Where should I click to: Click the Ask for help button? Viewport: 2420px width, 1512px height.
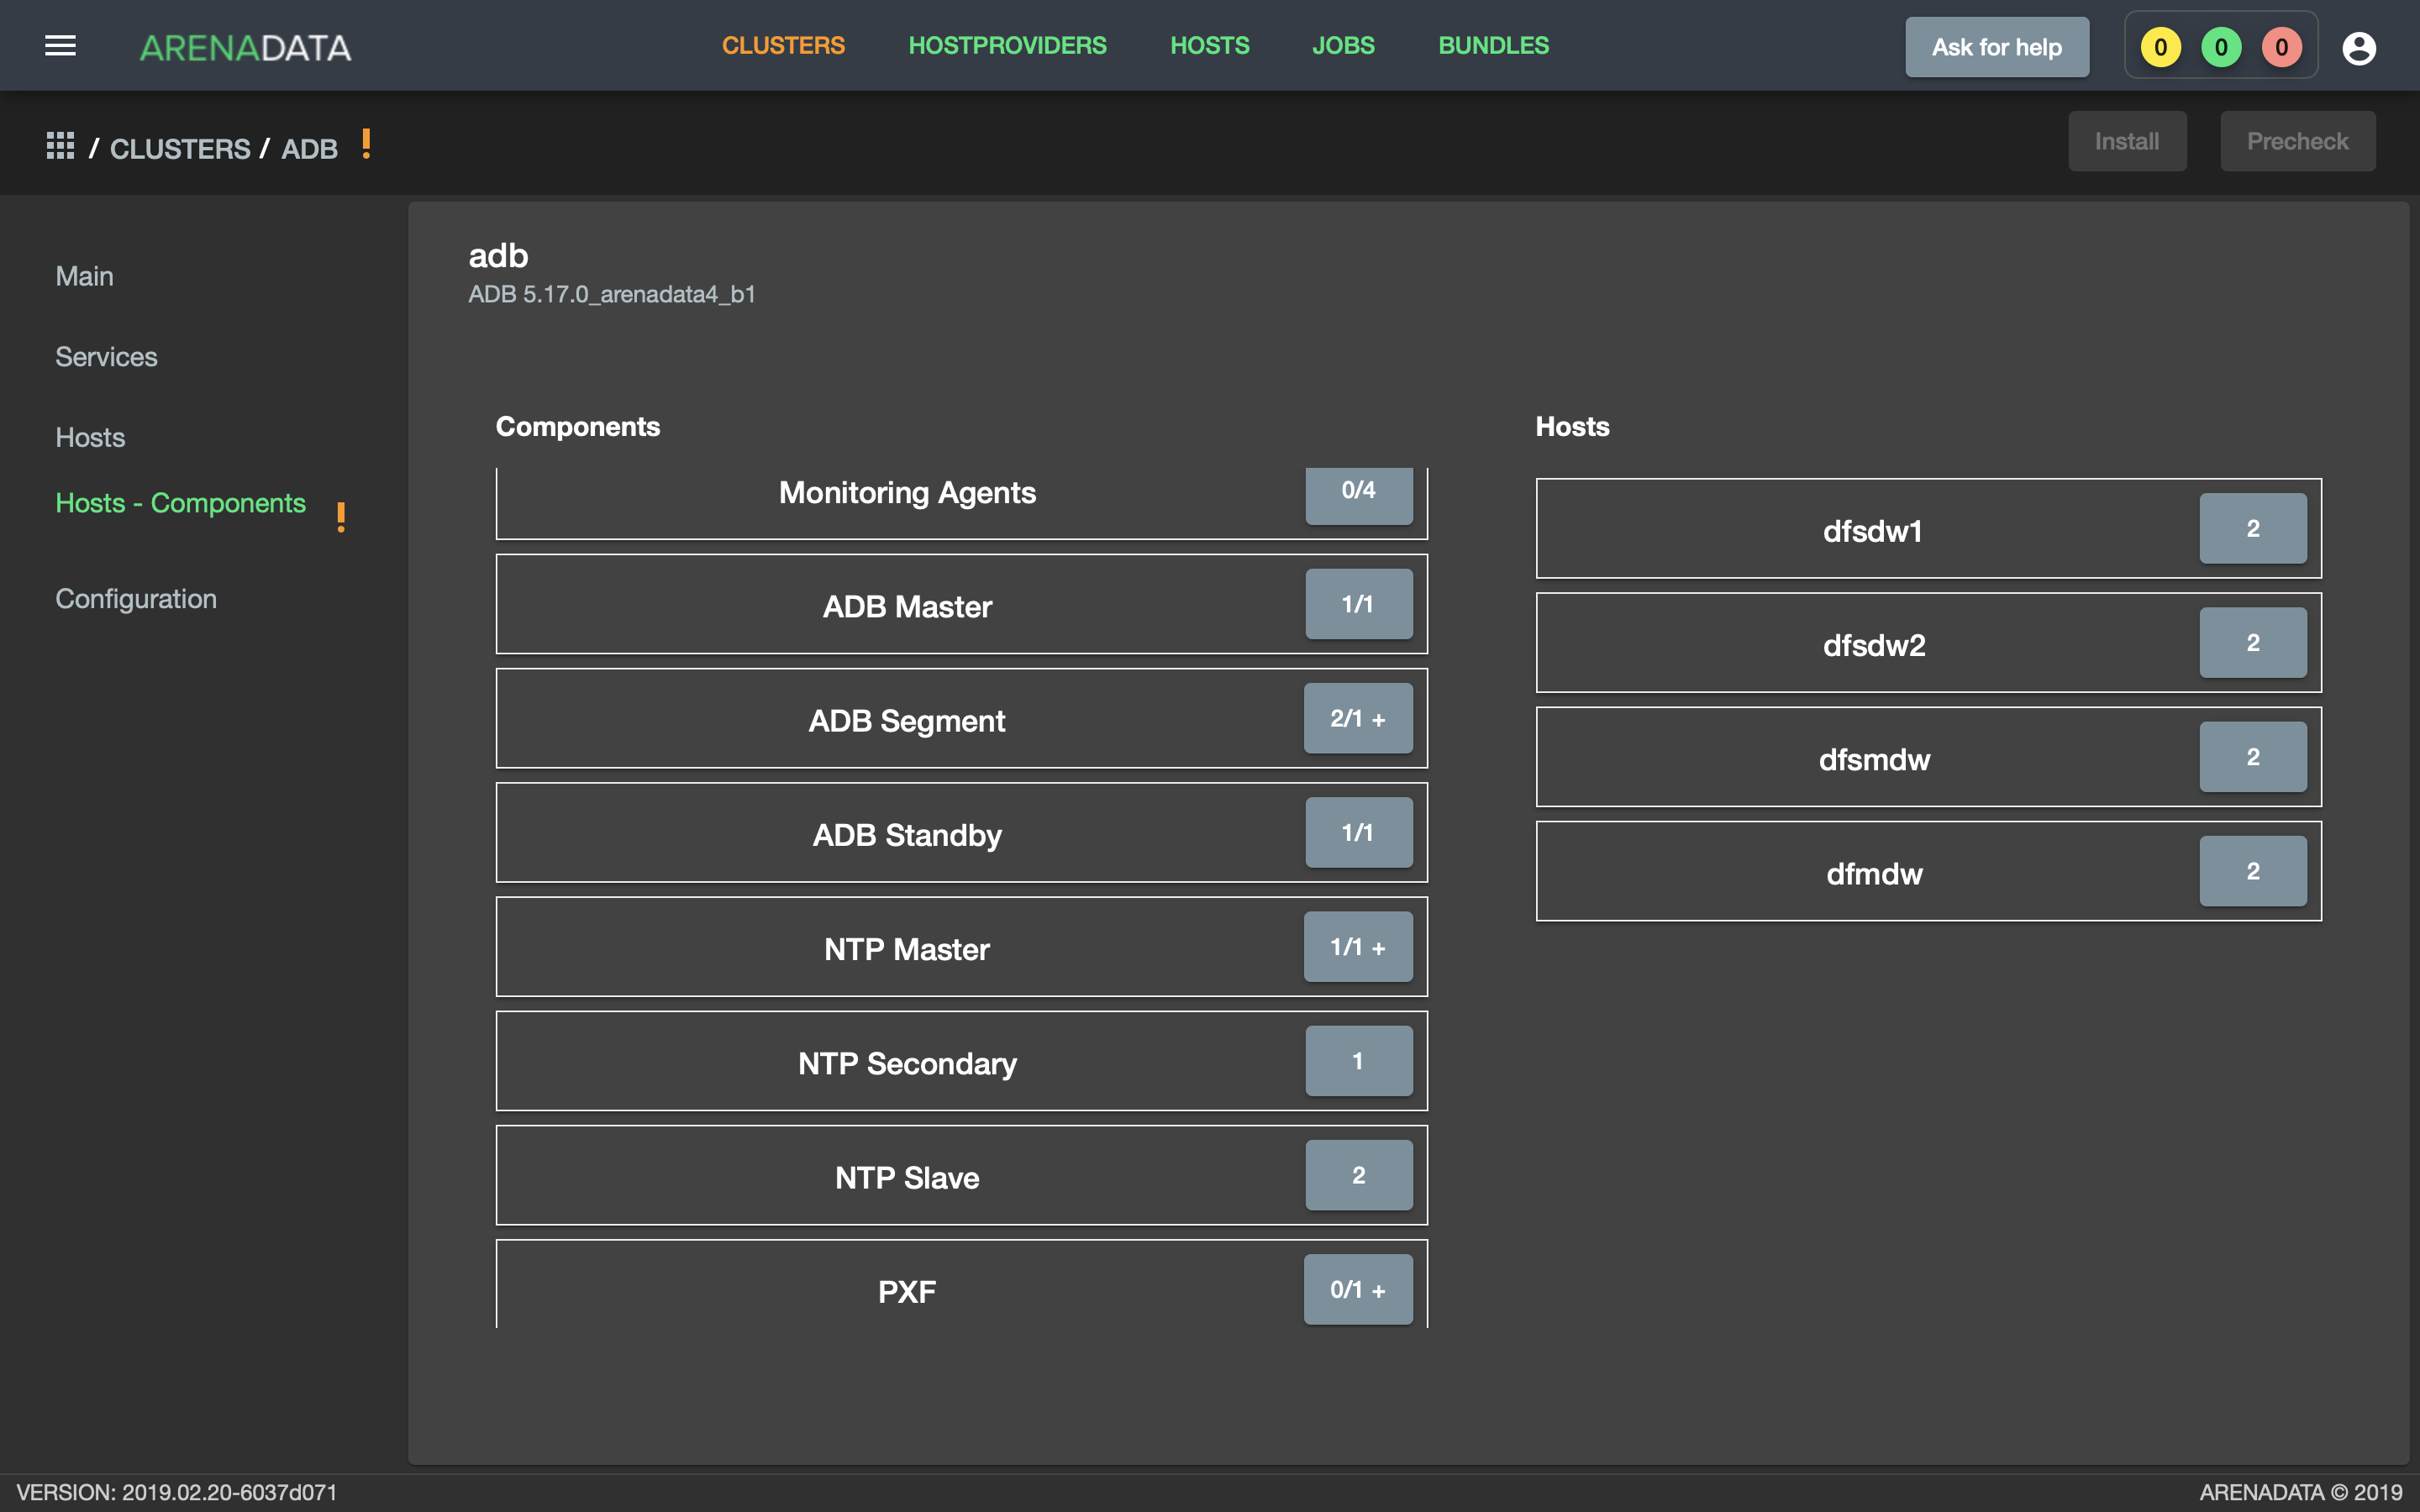[x=1996, y=47]
